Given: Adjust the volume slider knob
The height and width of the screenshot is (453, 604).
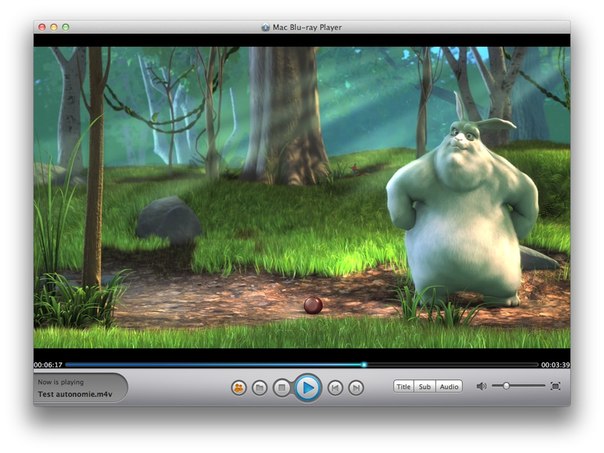Looking at the screenshot, I should [x=506, y=386].
